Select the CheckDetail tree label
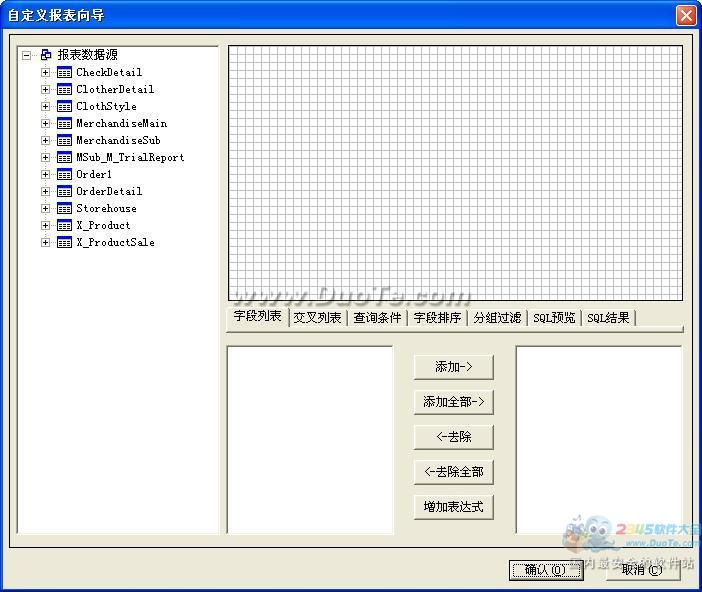 109,72
